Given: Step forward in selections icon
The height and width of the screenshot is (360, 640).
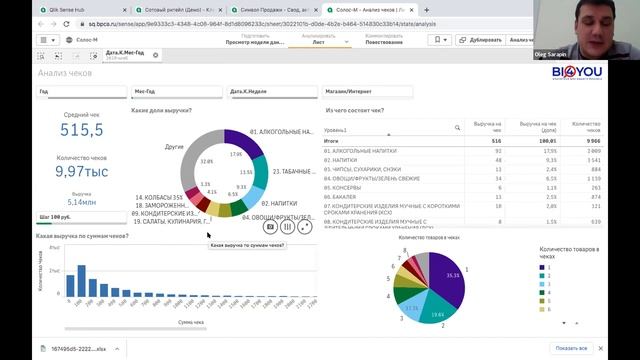Looking at the screenshot, I should pos(76,56).
